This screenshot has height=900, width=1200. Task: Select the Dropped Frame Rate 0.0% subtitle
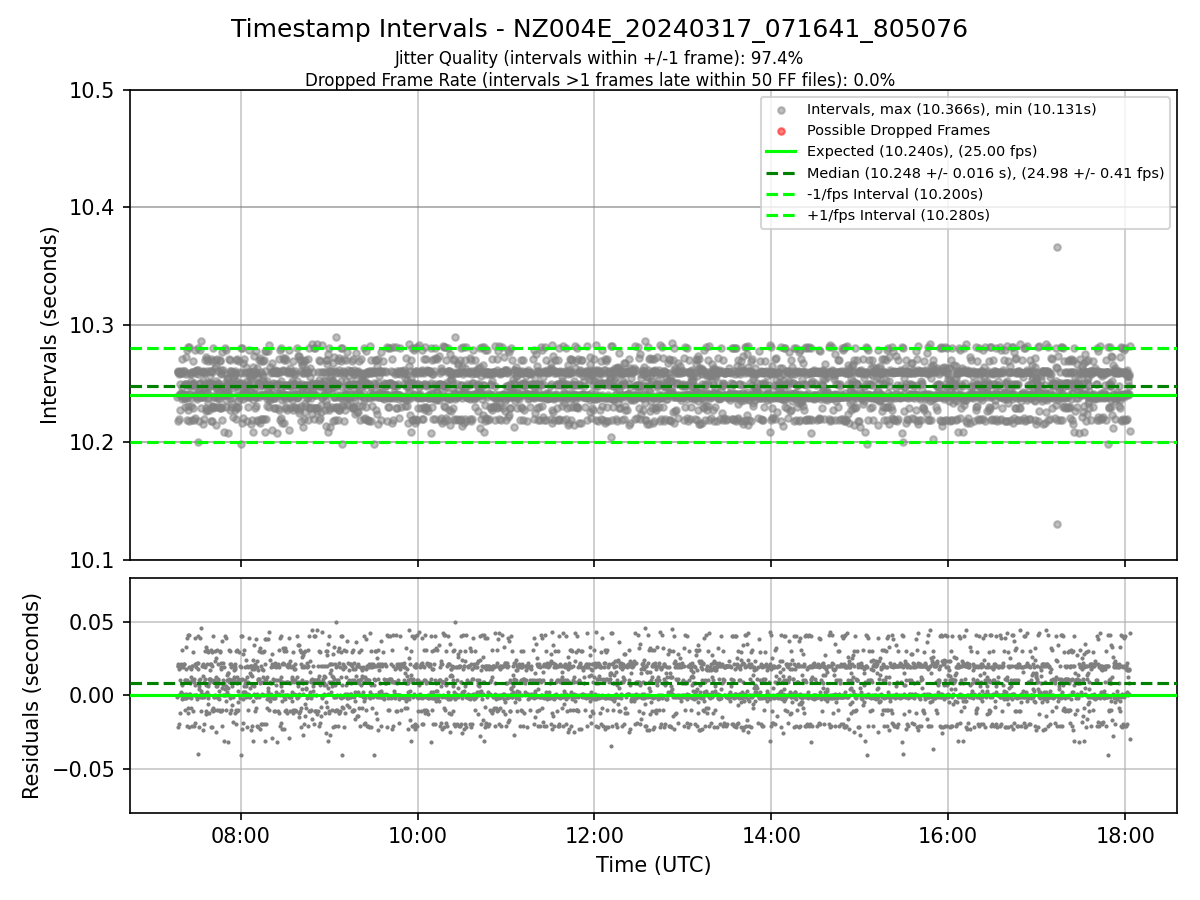599,80
